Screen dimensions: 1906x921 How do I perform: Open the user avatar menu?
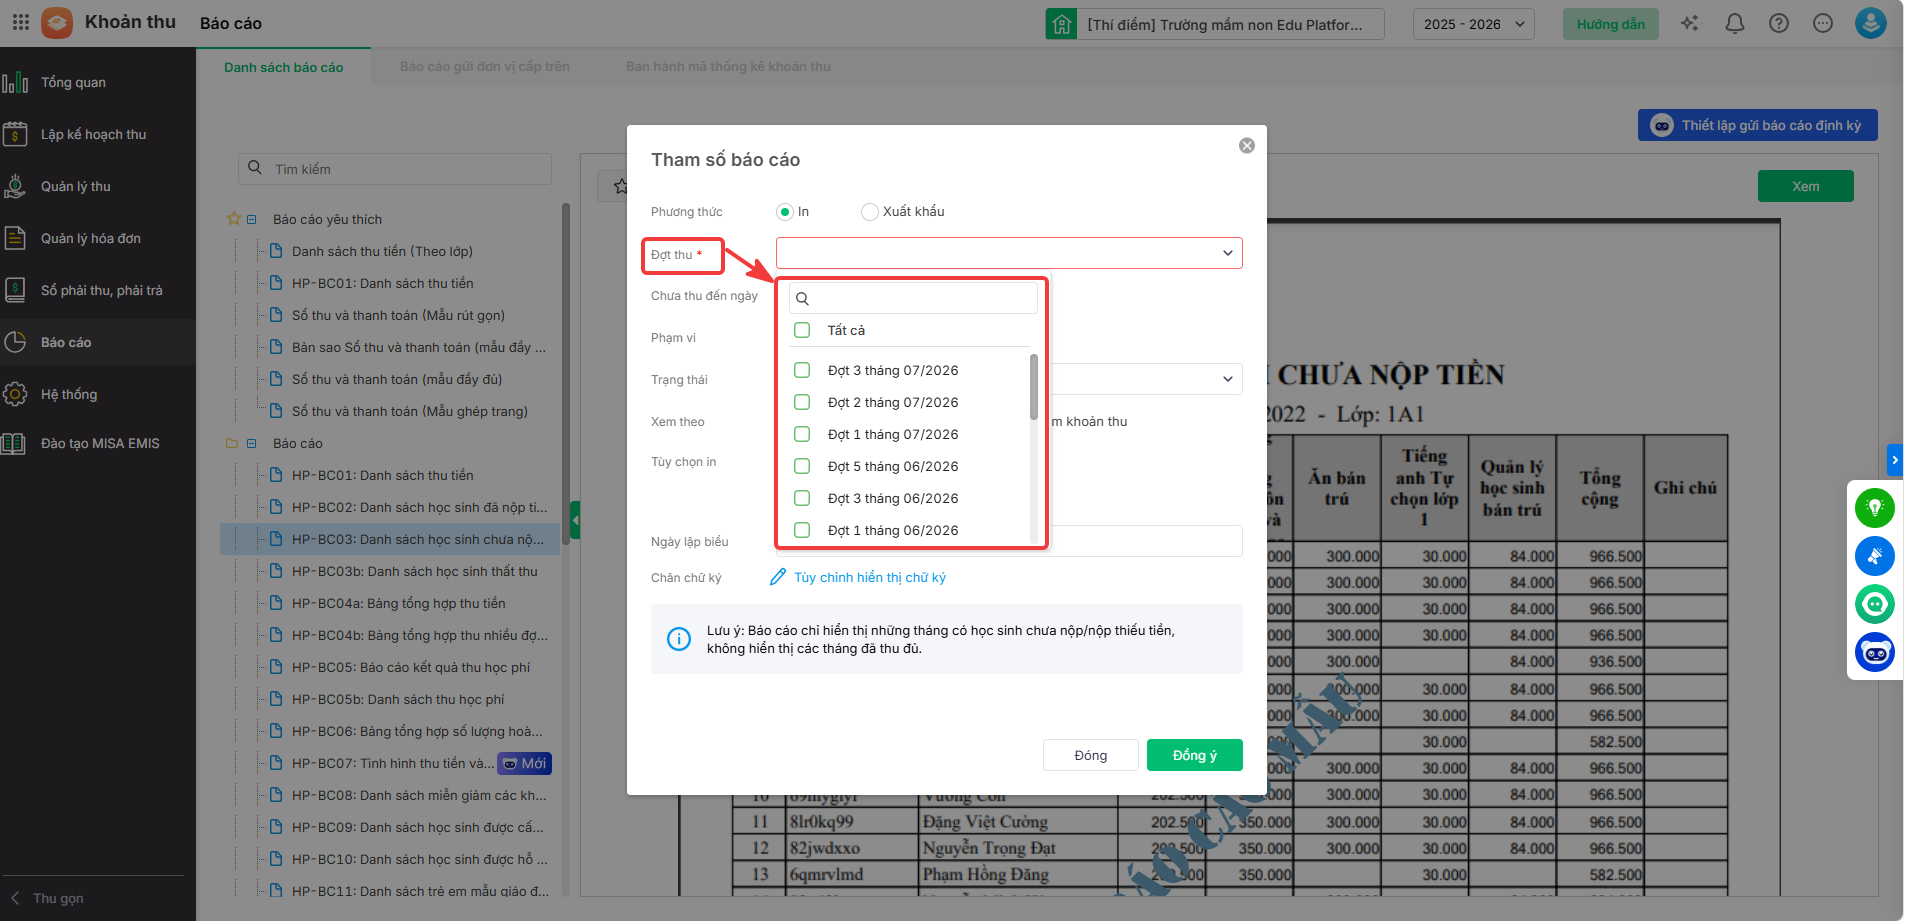pyautogui.click(x=1871, y=23)
